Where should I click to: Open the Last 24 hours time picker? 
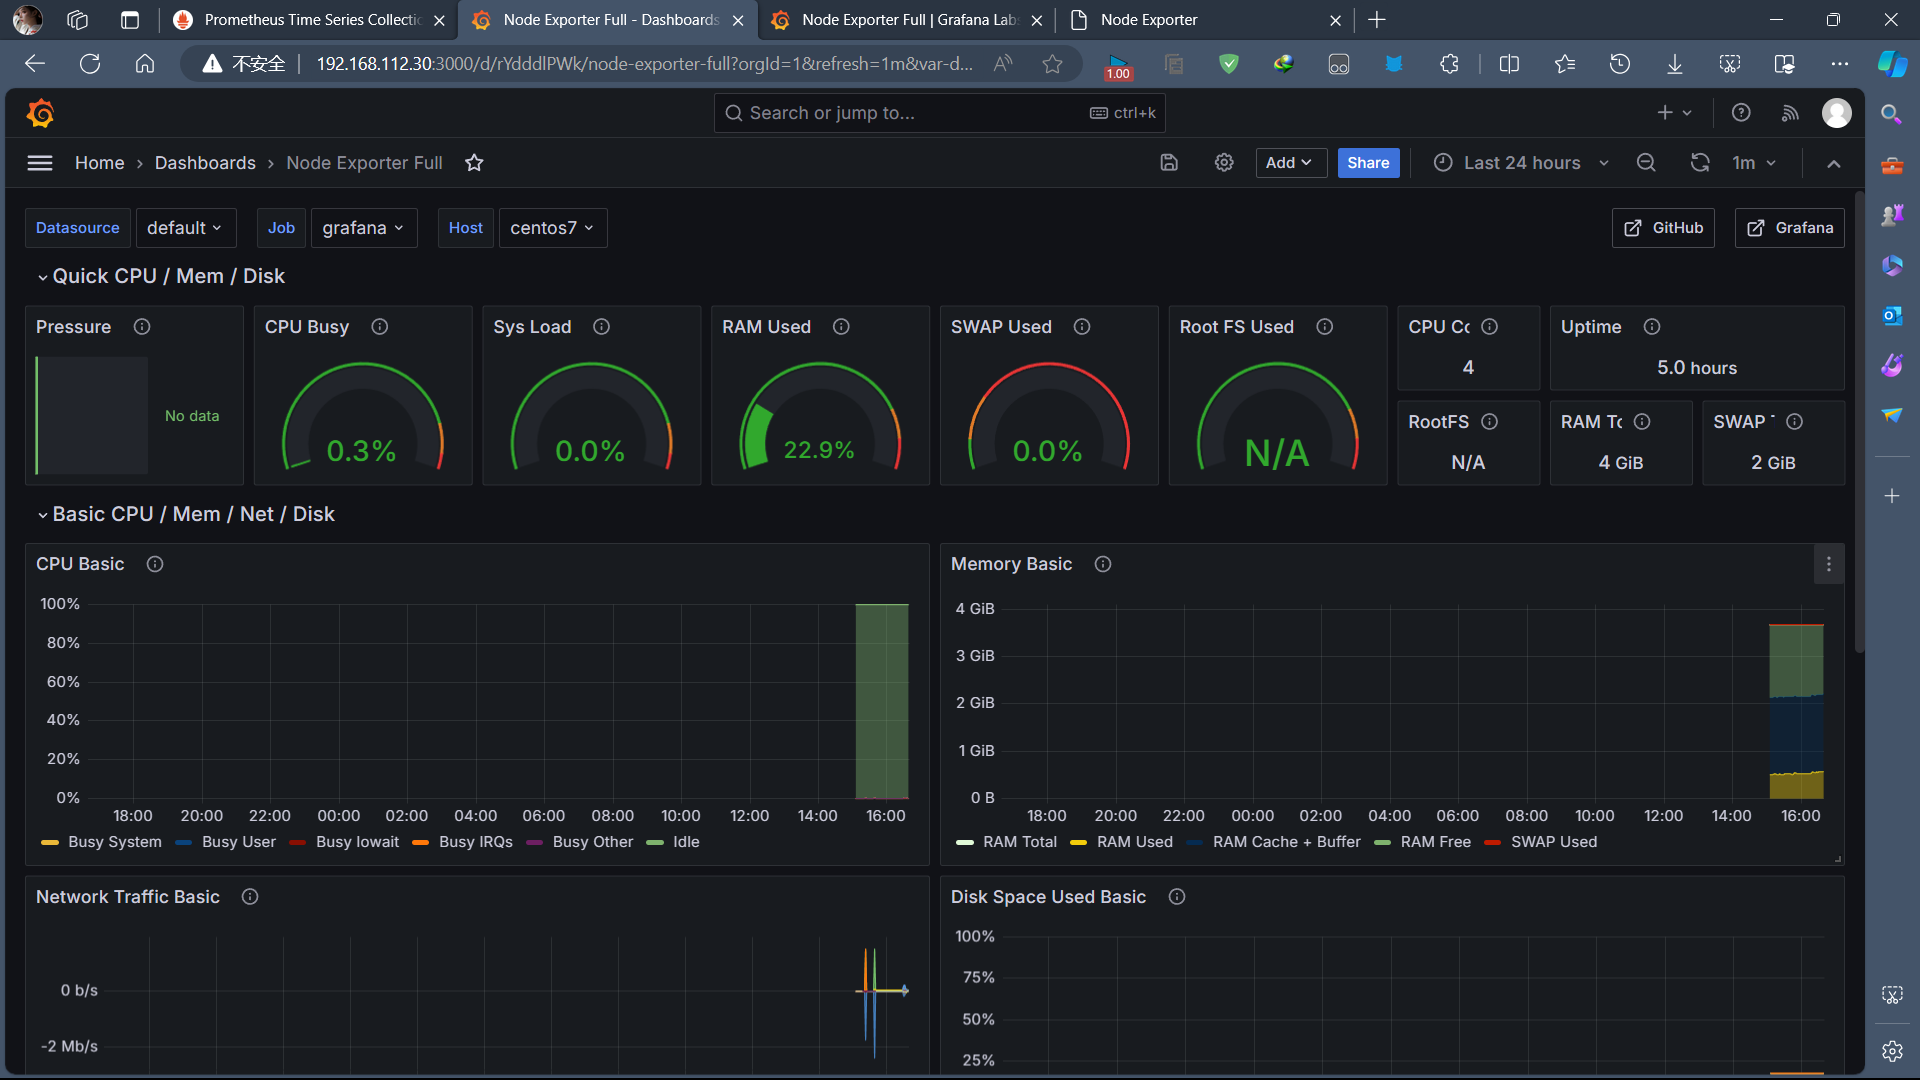pyautogui.click(x=1520, y=163)
